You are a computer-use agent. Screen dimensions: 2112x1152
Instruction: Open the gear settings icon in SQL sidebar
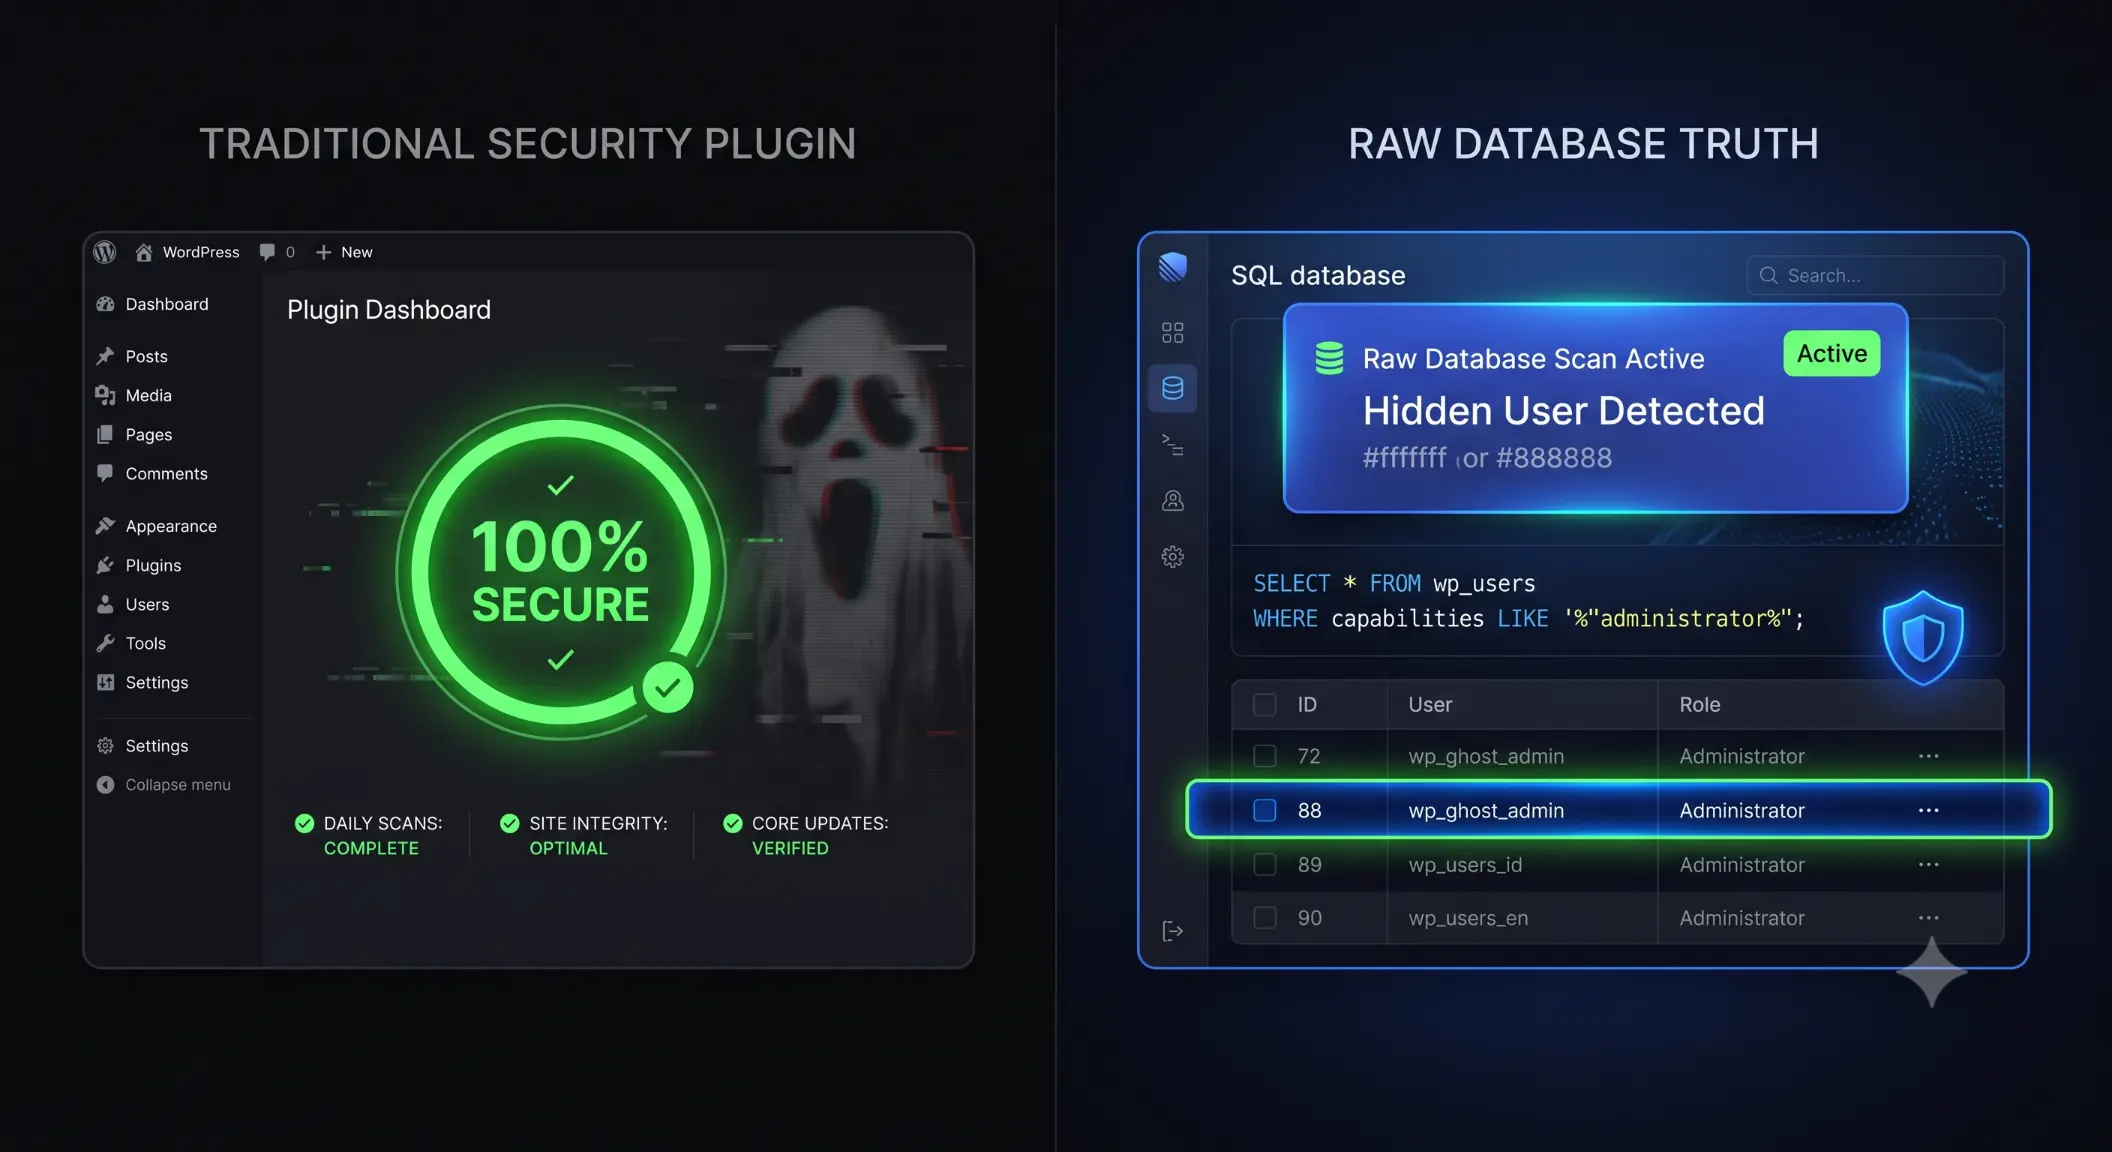pos(1173,556)
